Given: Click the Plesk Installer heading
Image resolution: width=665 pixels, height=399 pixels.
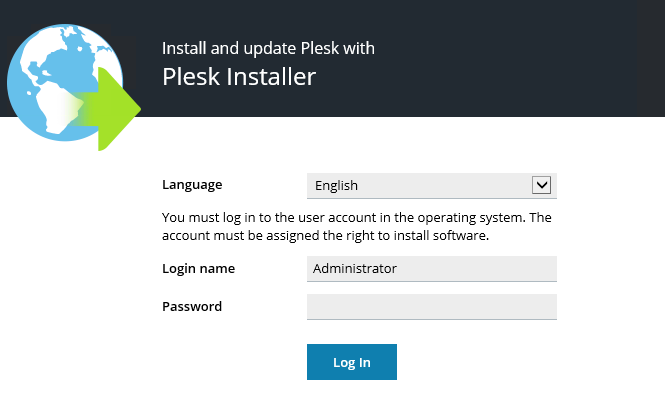Looking at the screenshot, I should 239,77.
